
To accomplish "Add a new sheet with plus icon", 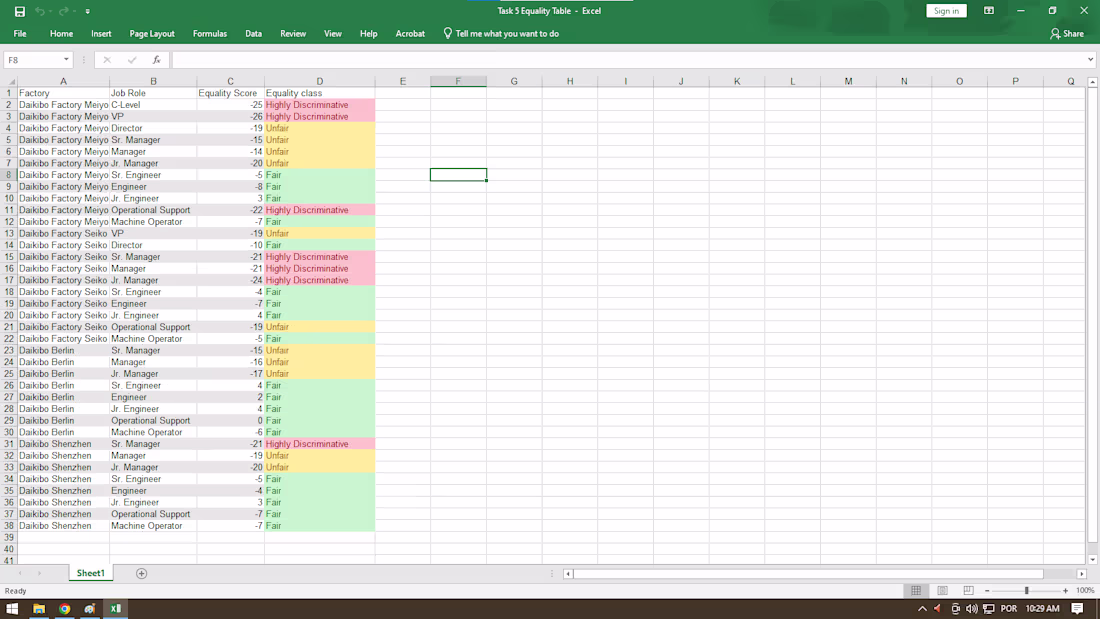I will coord(142,573).
